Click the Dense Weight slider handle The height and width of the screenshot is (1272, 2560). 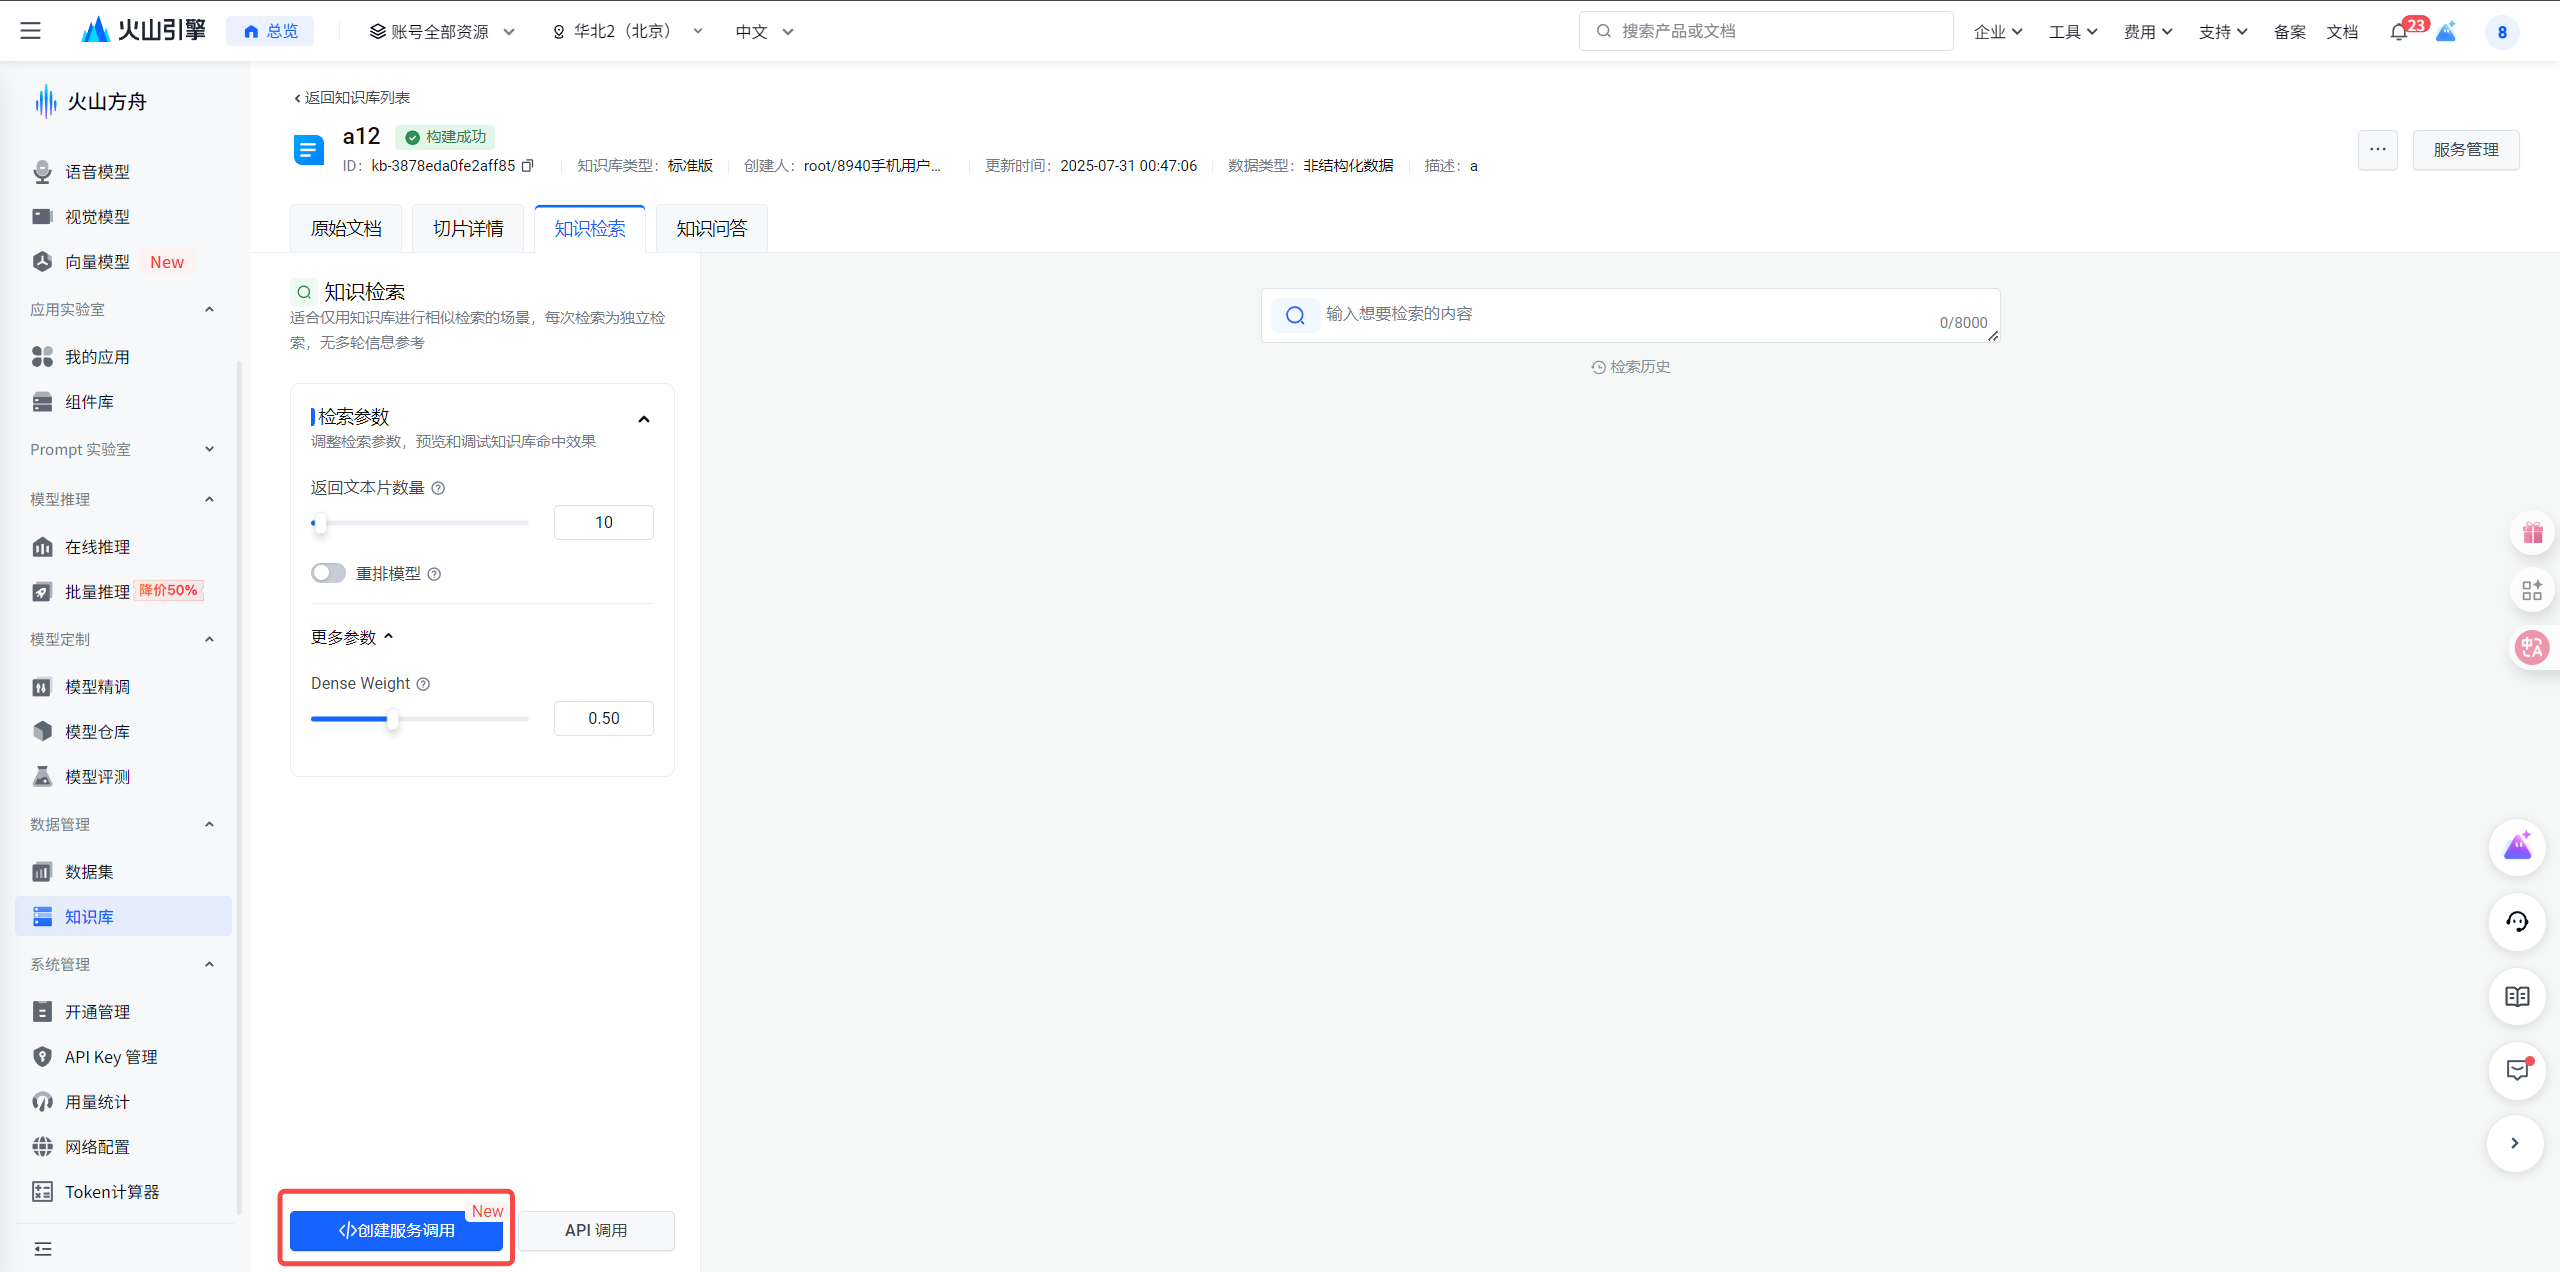[393, 719]
